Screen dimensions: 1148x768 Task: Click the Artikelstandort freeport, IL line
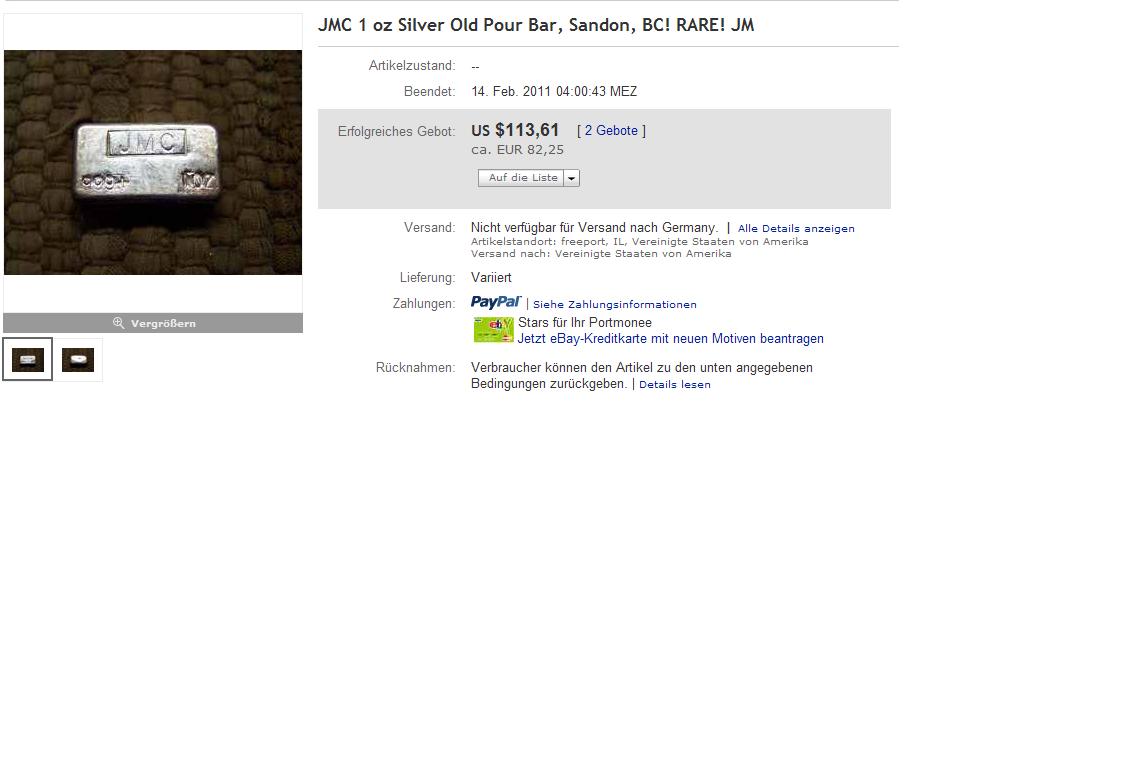pos(640,242)
